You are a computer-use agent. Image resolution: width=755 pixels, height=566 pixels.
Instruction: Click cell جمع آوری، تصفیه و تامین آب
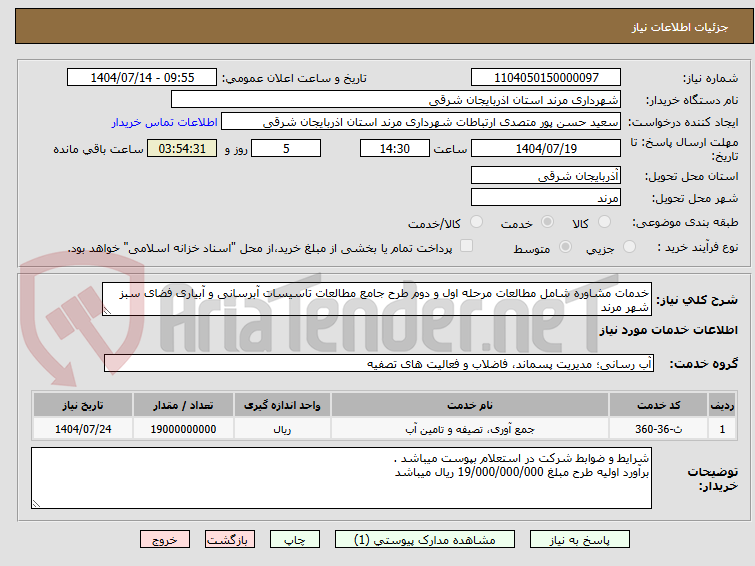point(469,429)
